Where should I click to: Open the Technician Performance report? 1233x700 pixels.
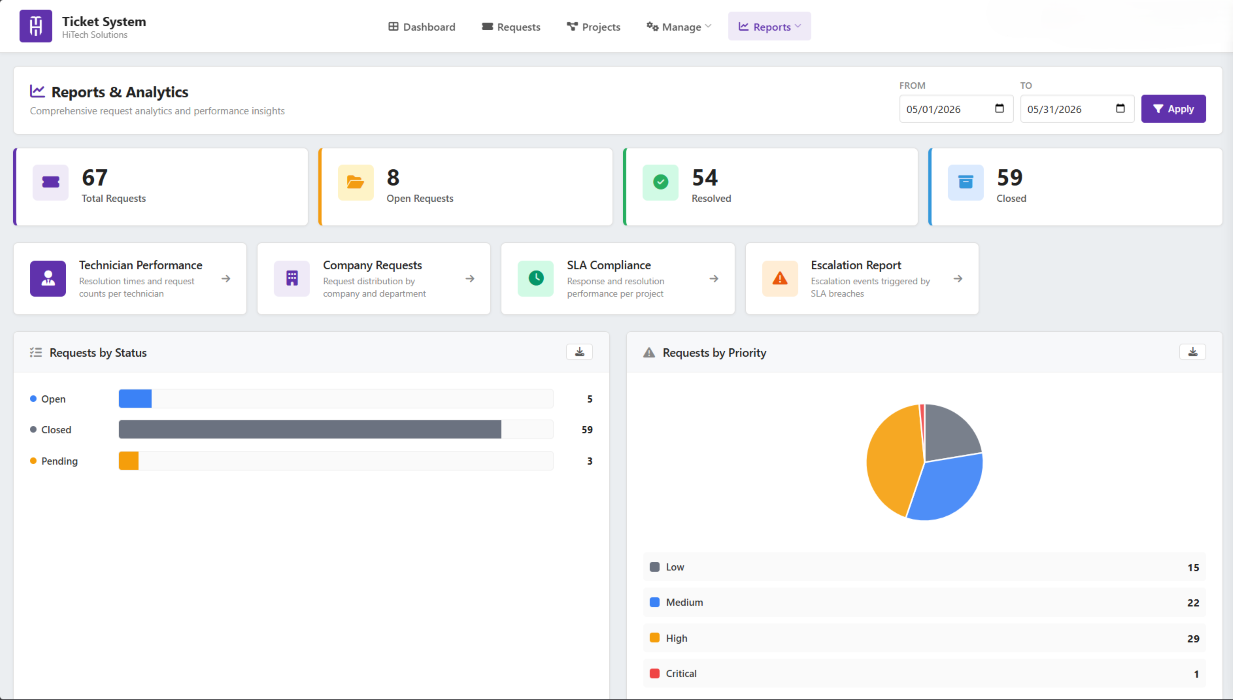(130, 279)
